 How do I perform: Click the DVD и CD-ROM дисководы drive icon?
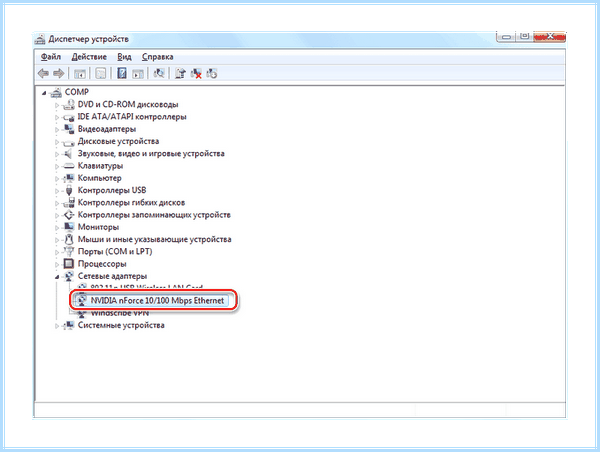click(69, 104)
